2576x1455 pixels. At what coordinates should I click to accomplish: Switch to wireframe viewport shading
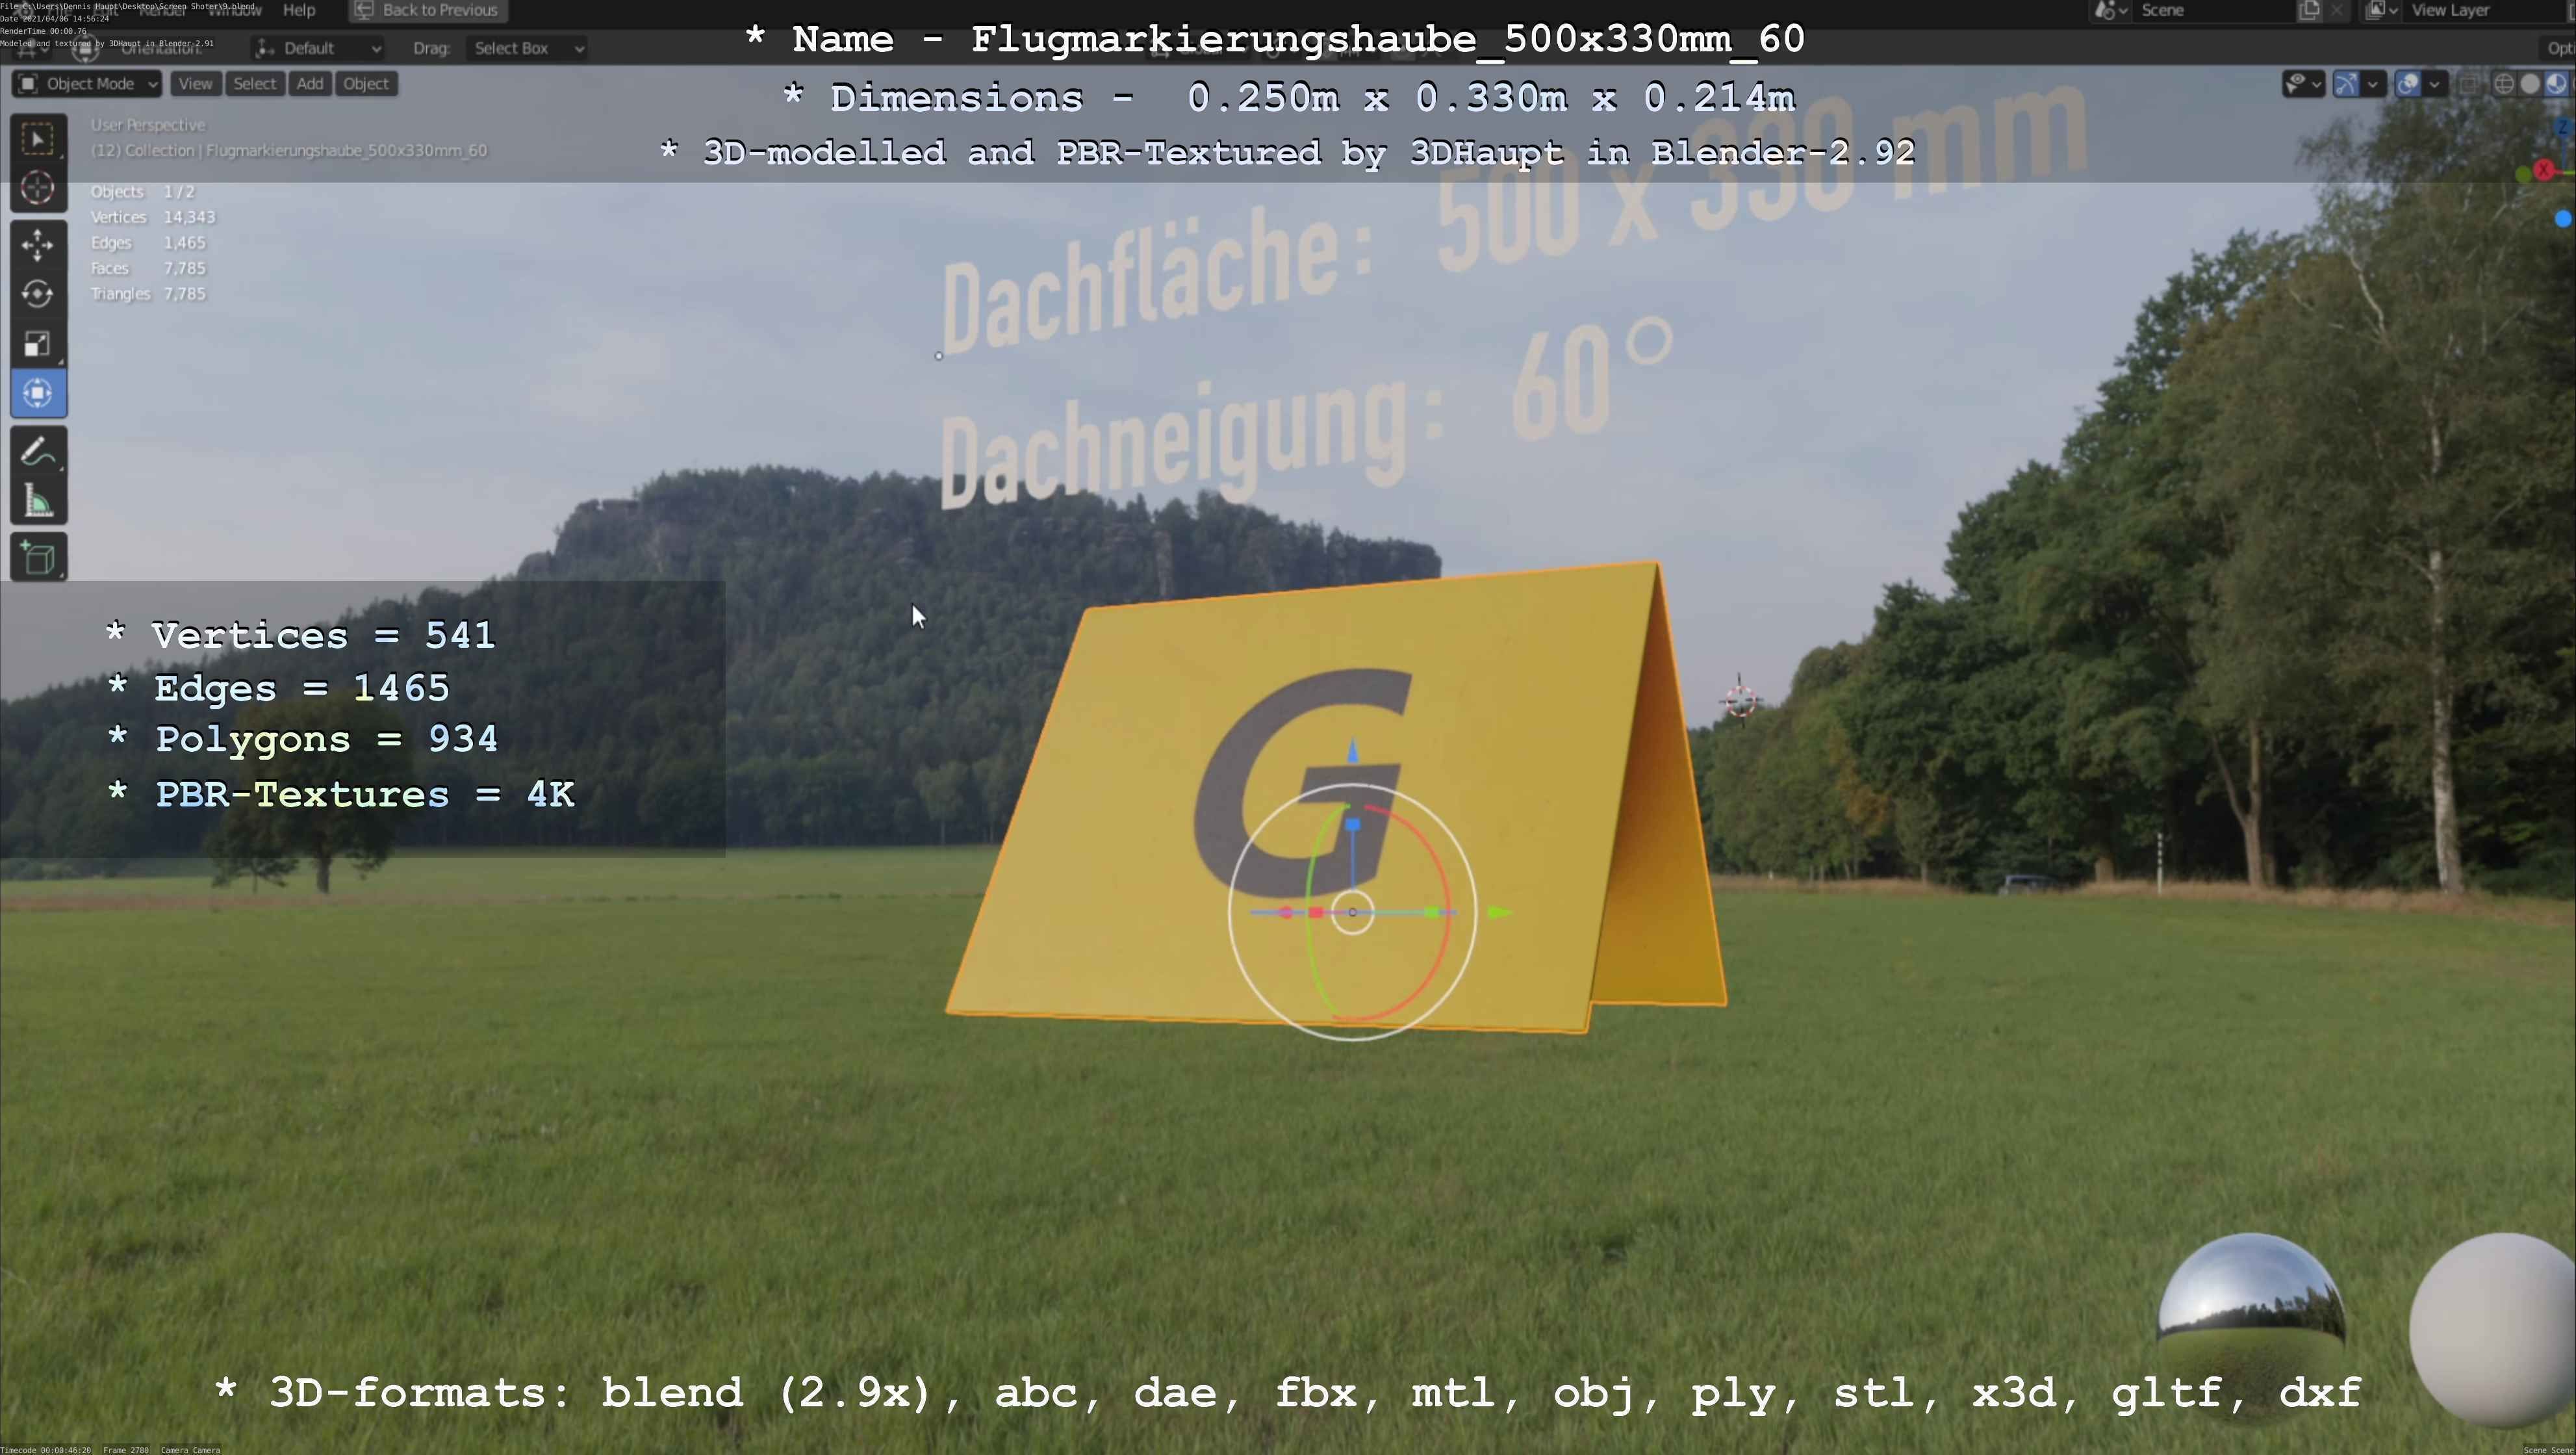tap(2504, 84)
